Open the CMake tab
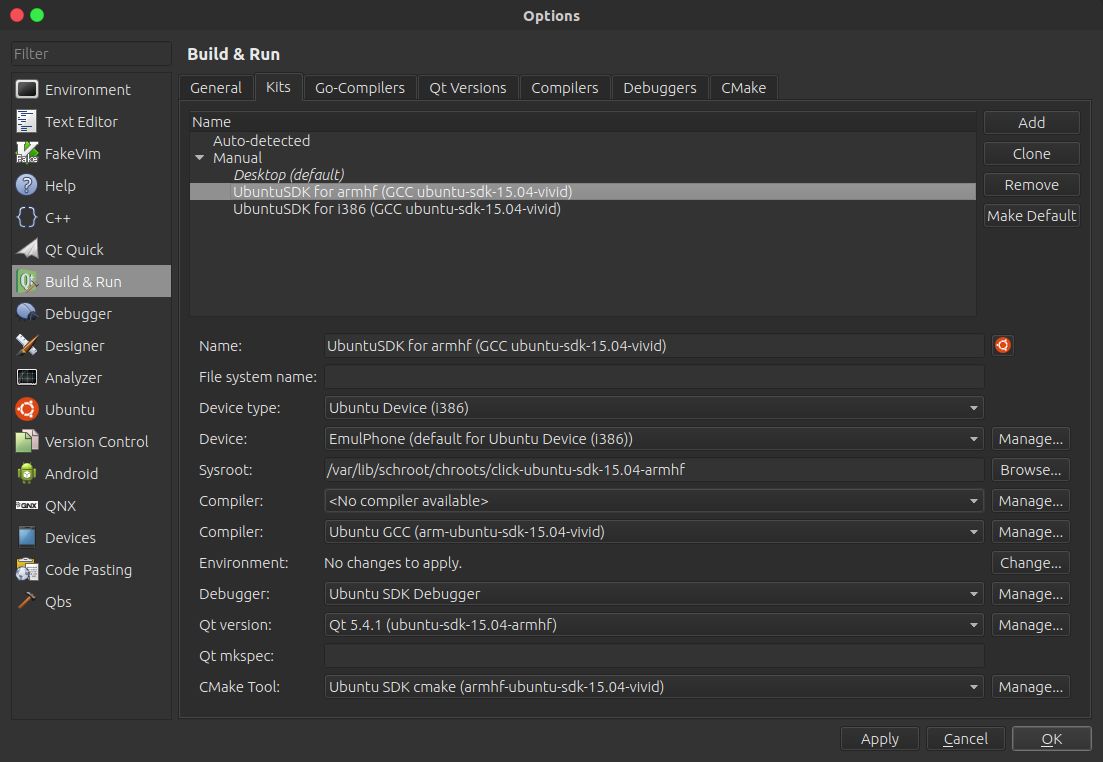The width and height of the screenshot is (1103, 762). 744,88
